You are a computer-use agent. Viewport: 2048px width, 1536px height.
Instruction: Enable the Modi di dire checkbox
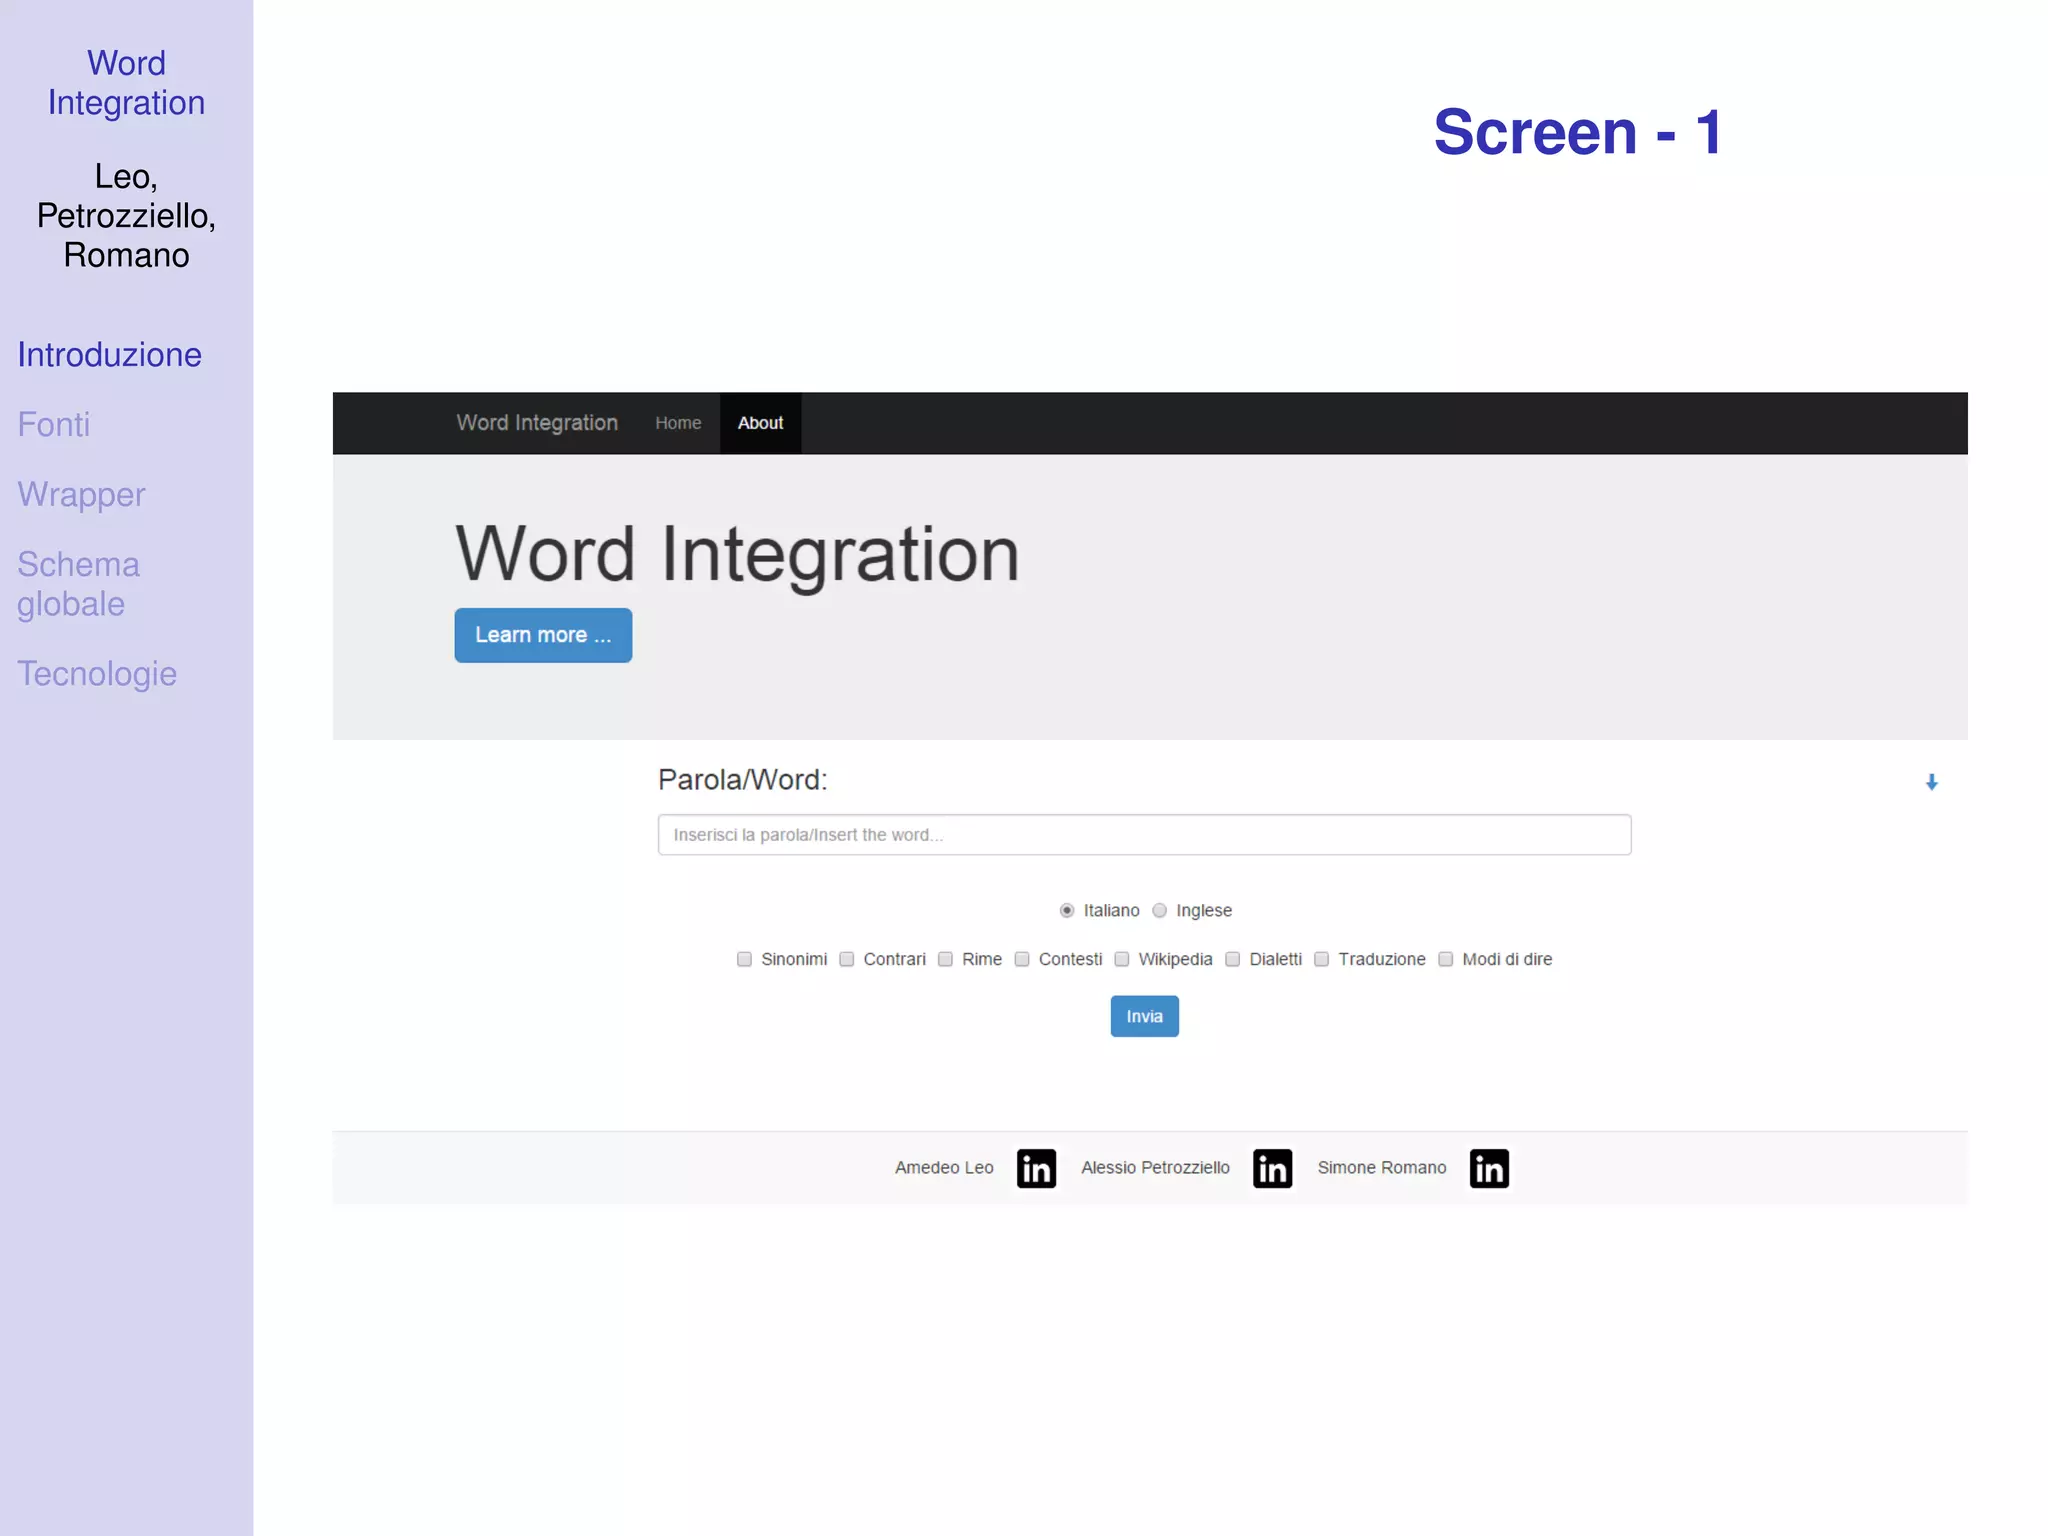(1446, 959)
